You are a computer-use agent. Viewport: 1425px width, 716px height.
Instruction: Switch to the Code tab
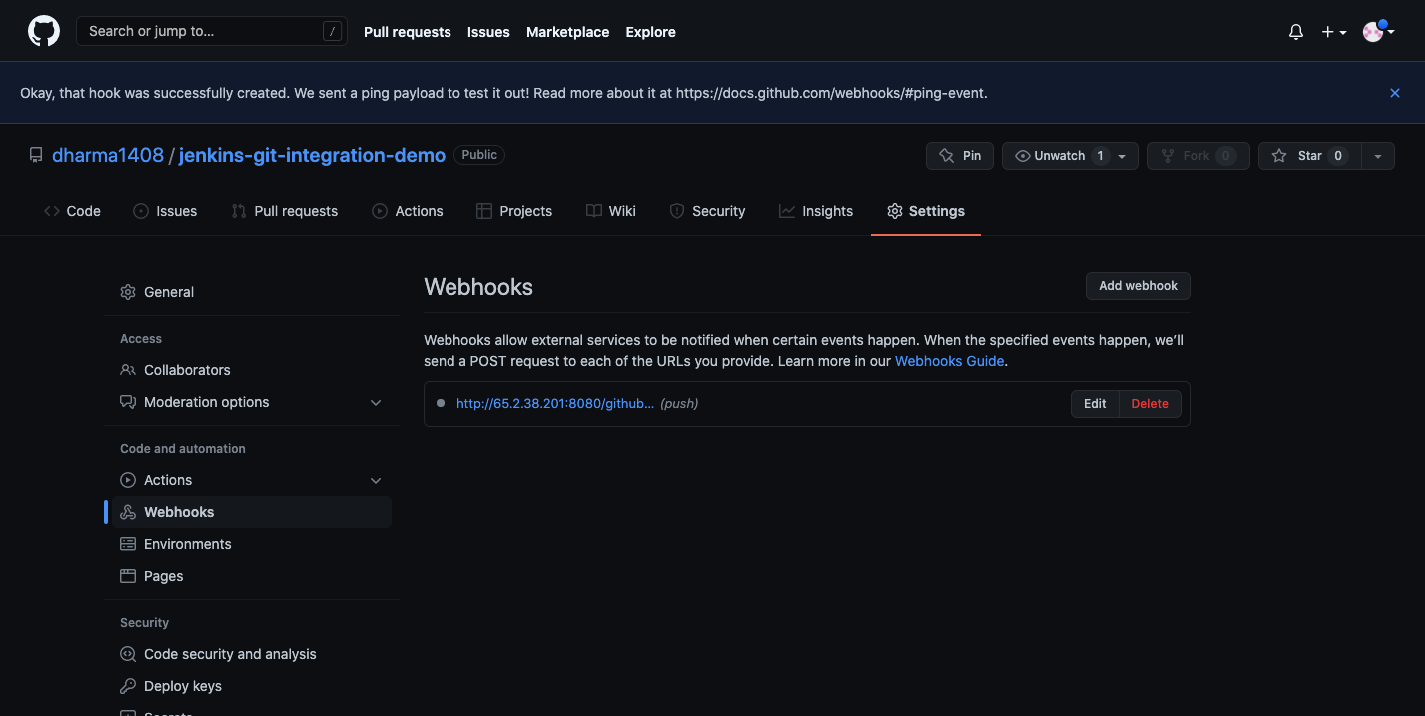72,211
